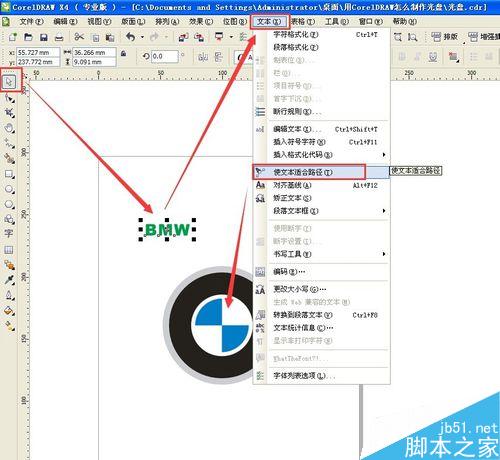The image size is (500, 460).
Task: Choose 段落格式化 menu entry
Action: (x=322, y=47)
